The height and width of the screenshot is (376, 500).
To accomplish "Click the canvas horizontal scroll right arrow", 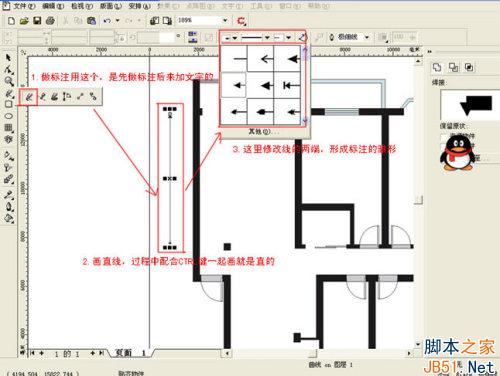I will [x=410, y=353].
